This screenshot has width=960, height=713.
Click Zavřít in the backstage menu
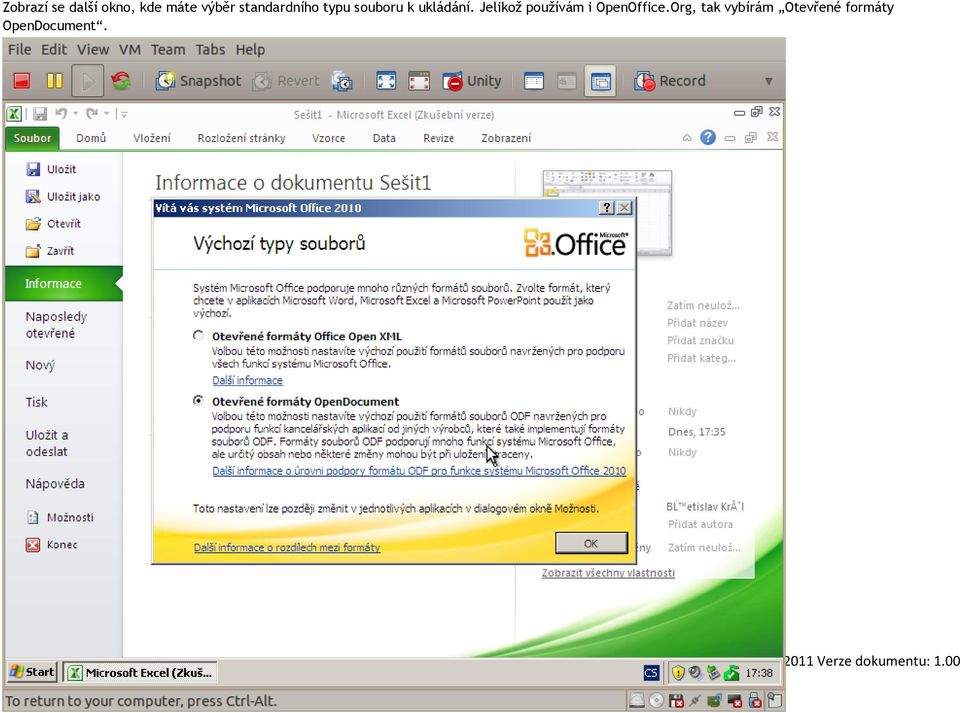pos(50,251)
